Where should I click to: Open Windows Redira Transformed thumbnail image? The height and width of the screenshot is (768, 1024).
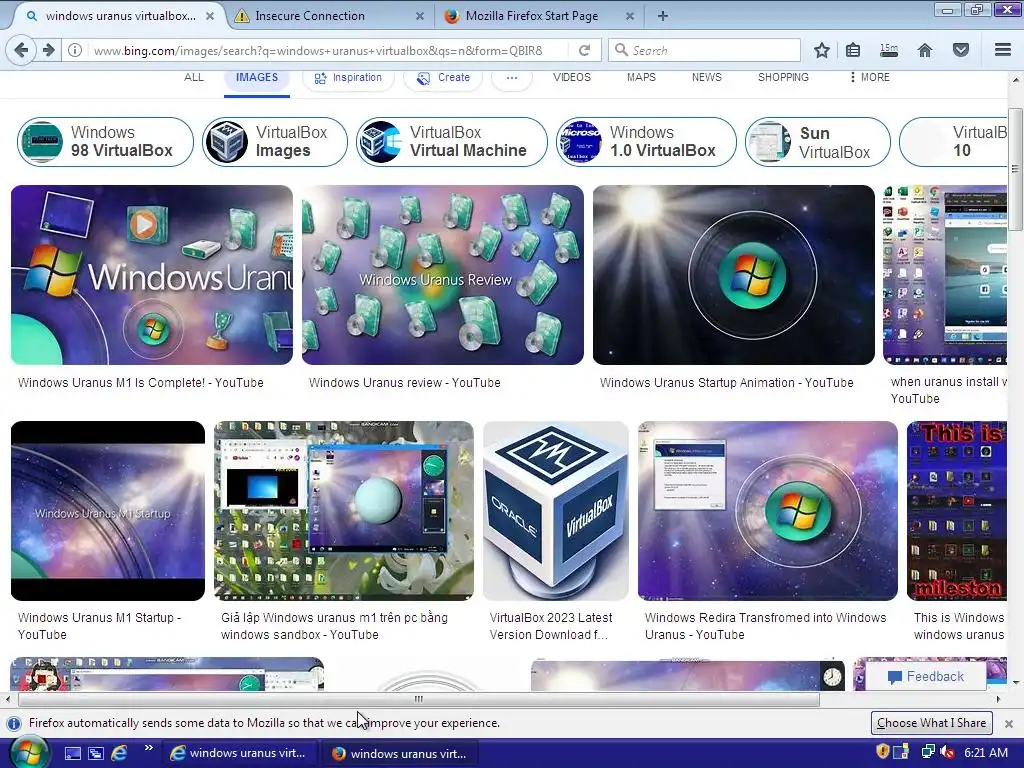point(767,511)
